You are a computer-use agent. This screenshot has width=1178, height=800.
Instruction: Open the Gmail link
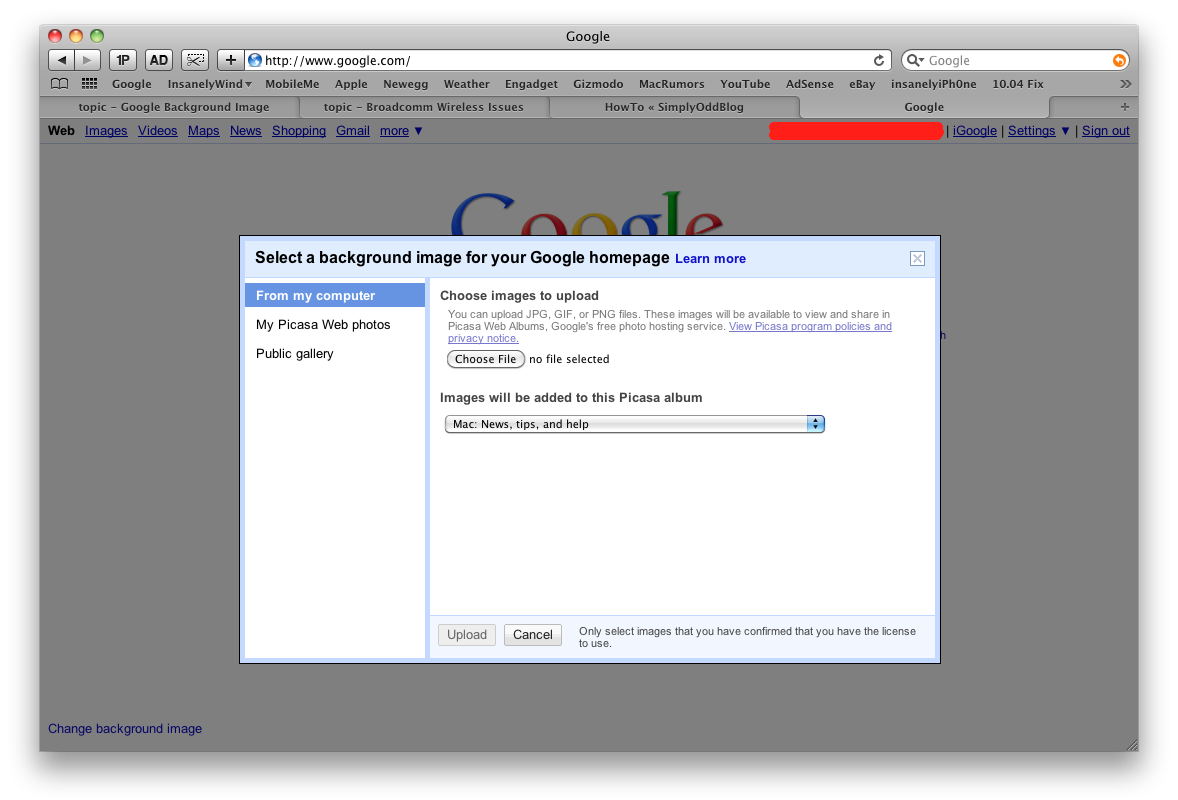pos(353,131)
